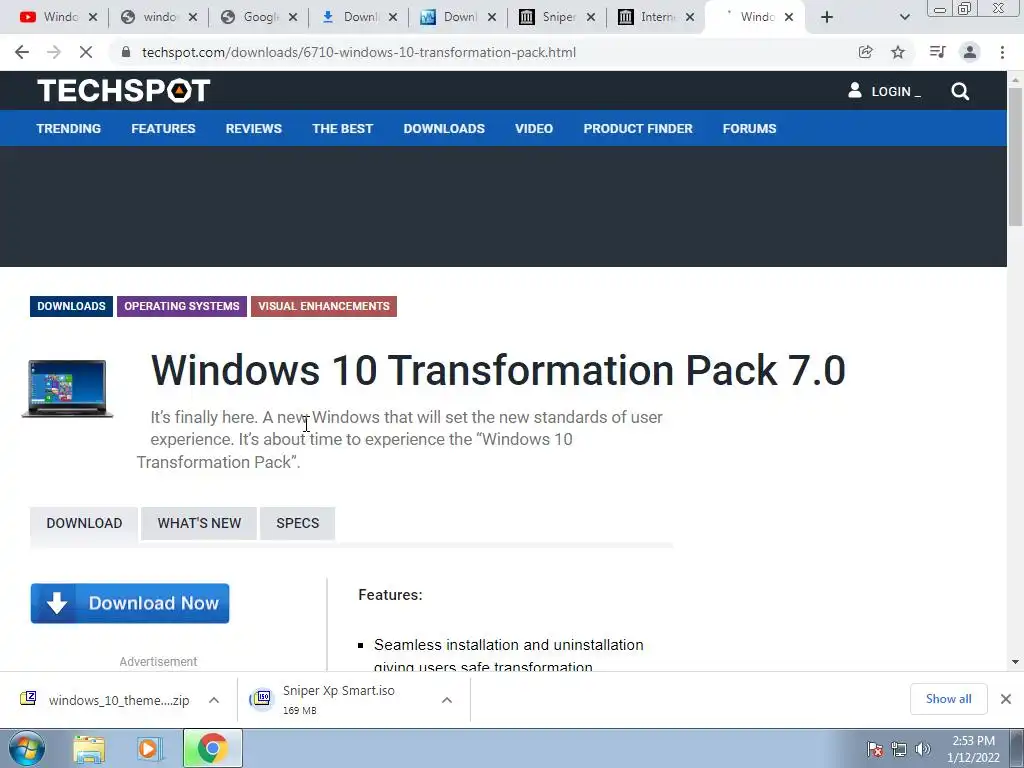This screenshot has width=1024, height=768.
Task: Expand options for windows_10_theme zip download
Action: [x=214, y=700]
